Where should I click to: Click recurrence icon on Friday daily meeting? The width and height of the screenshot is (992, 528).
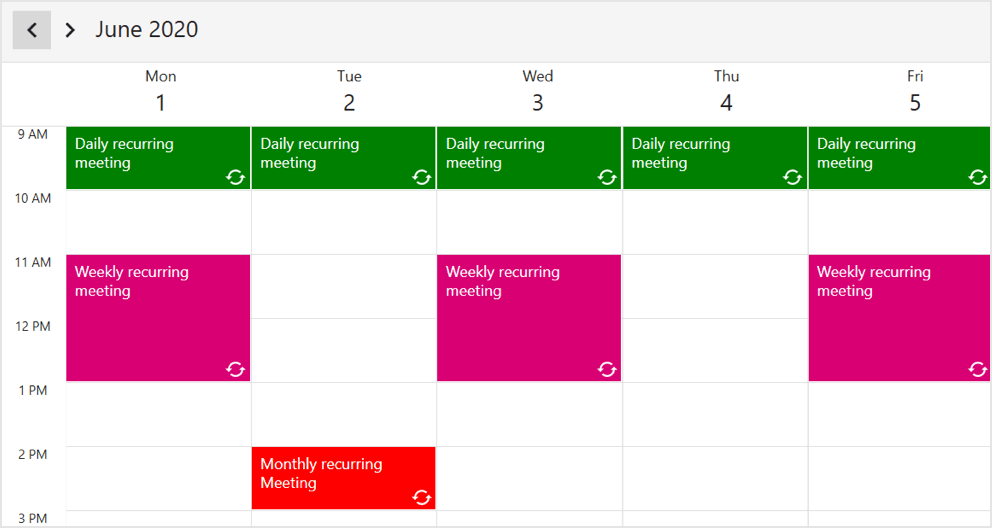click(978, 177)
